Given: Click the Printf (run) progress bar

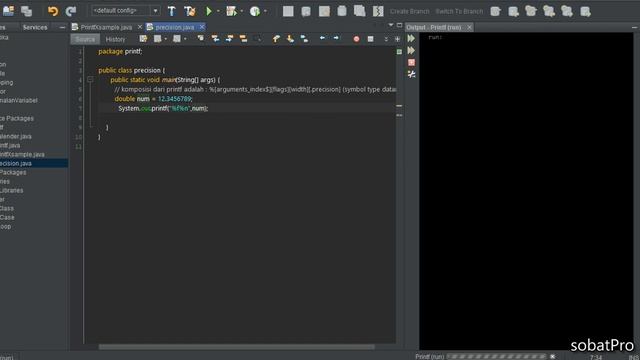Looking at the screenshot, I should pyautogui.click(x=496, y=356).
